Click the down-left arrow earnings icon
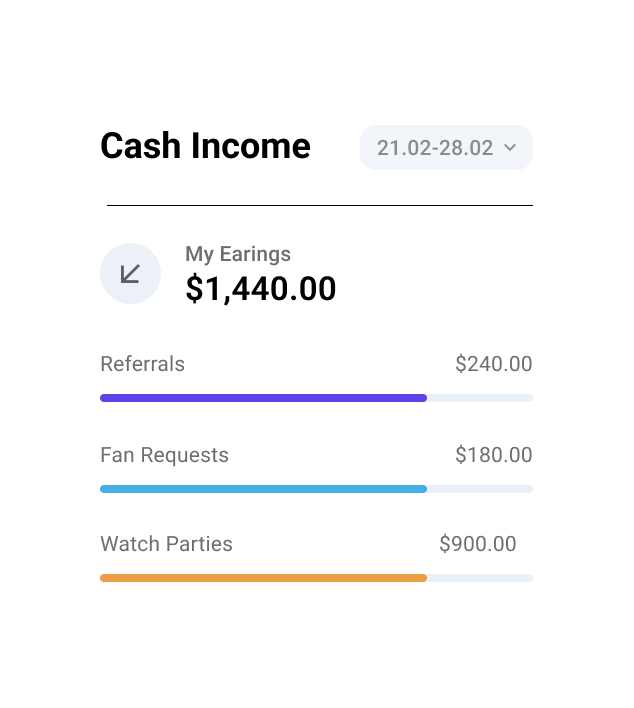The image size is (634, 708). [130, 273]
